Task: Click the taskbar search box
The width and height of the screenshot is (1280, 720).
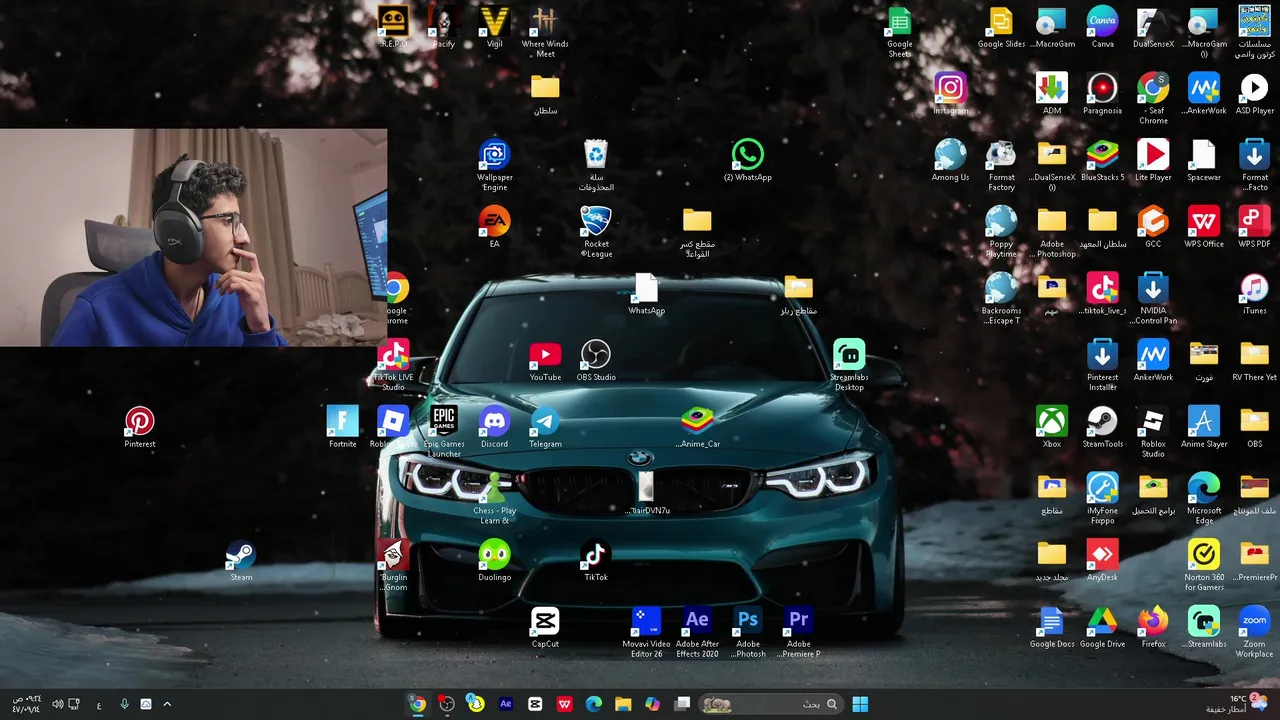Action: [x=770, y=704]
